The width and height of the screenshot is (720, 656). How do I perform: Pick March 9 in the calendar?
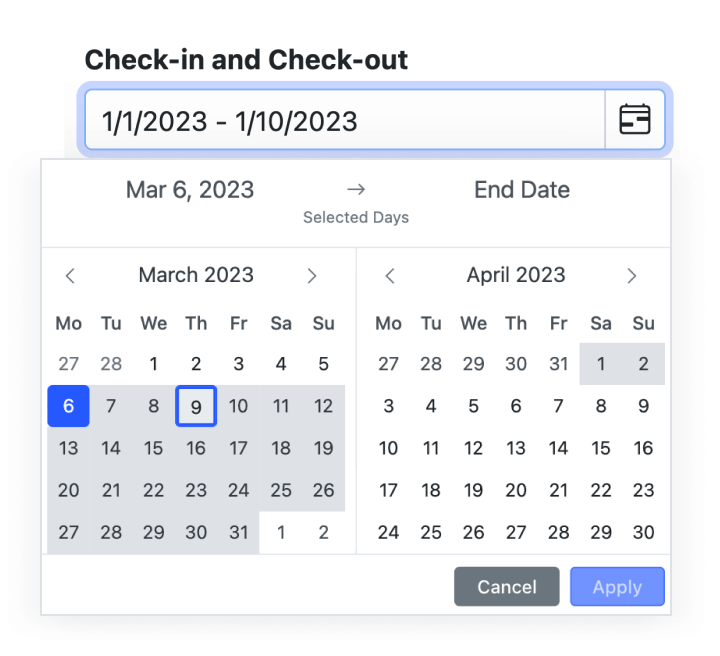[196, 406]
